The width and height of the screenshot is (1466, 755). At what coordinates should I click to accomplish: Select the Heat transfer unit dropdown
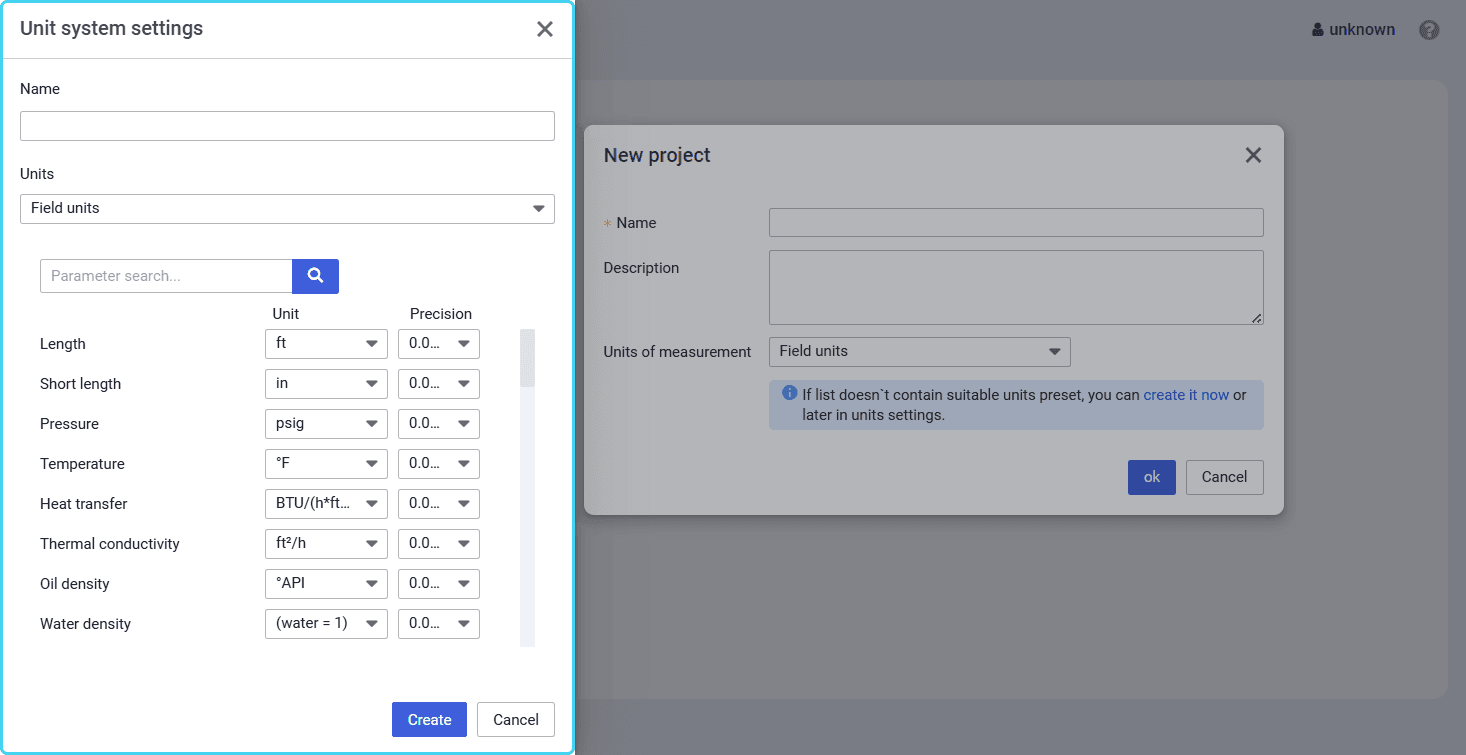point(326,504)
